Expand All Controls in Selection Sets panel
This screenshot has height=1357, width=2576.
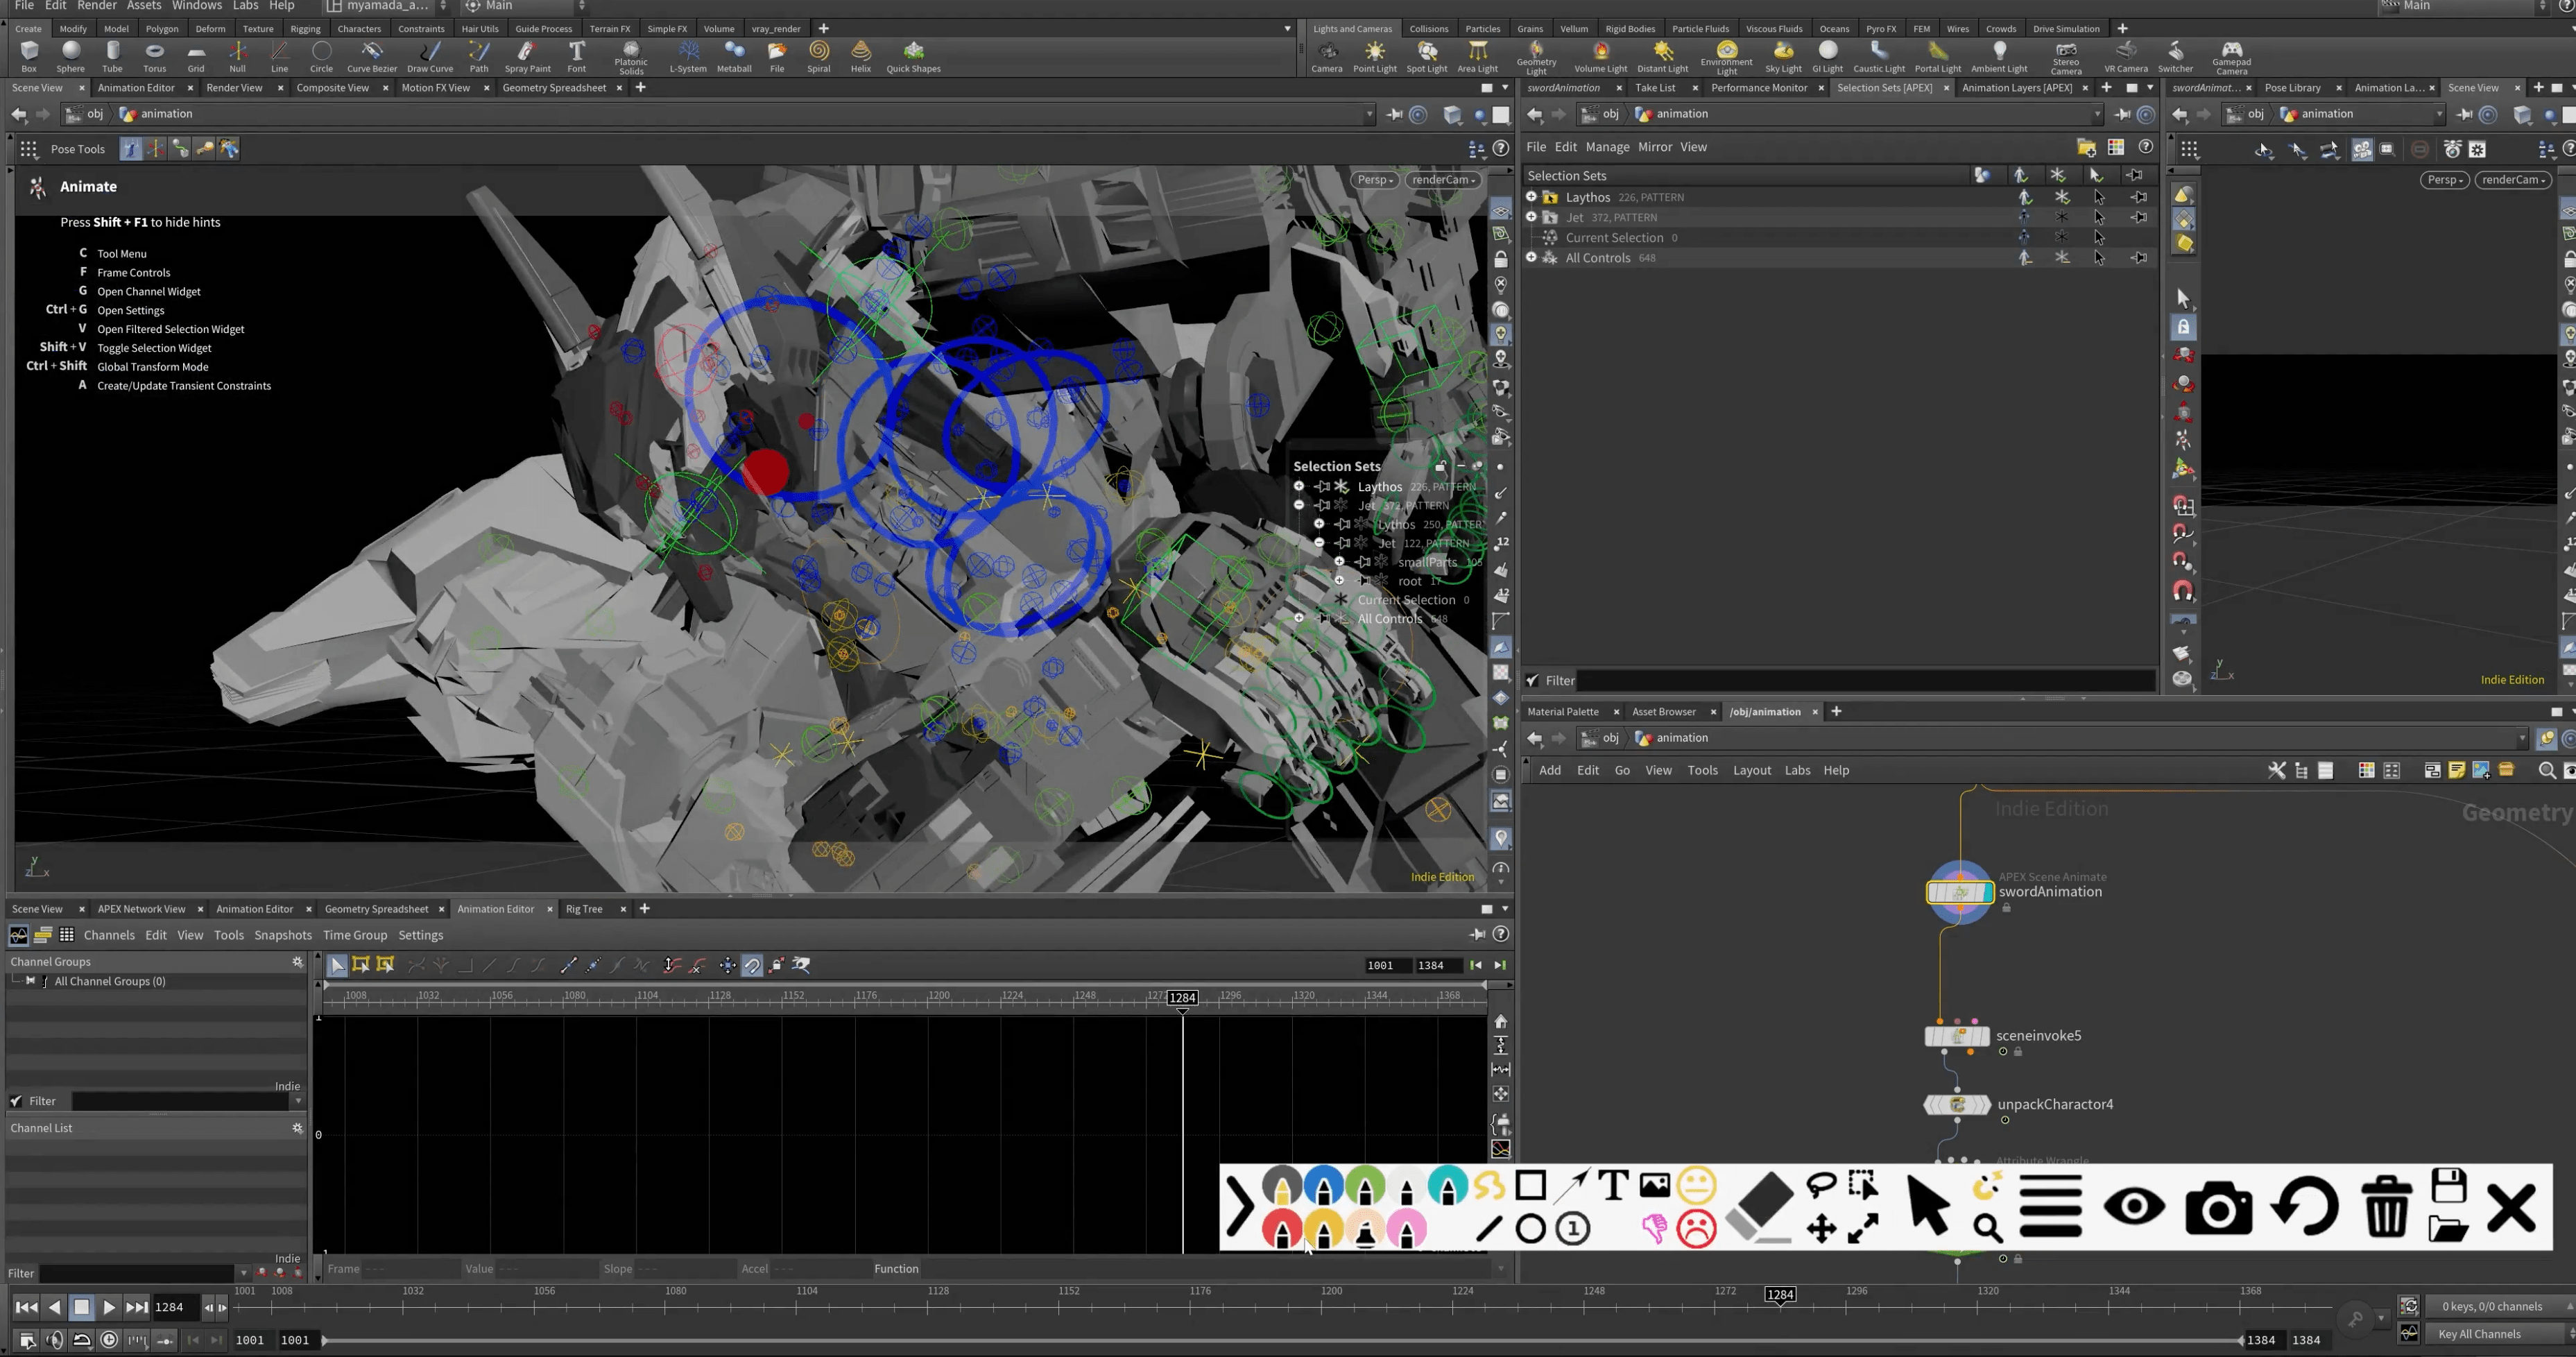click(x=1531, y=257)
